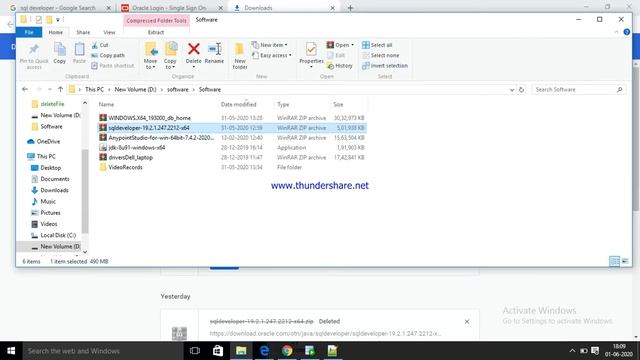The height and width of the screenshot is (360, 640).
Task: Collapse the ribbon with chevron
Action: click(x=616, y=32)
